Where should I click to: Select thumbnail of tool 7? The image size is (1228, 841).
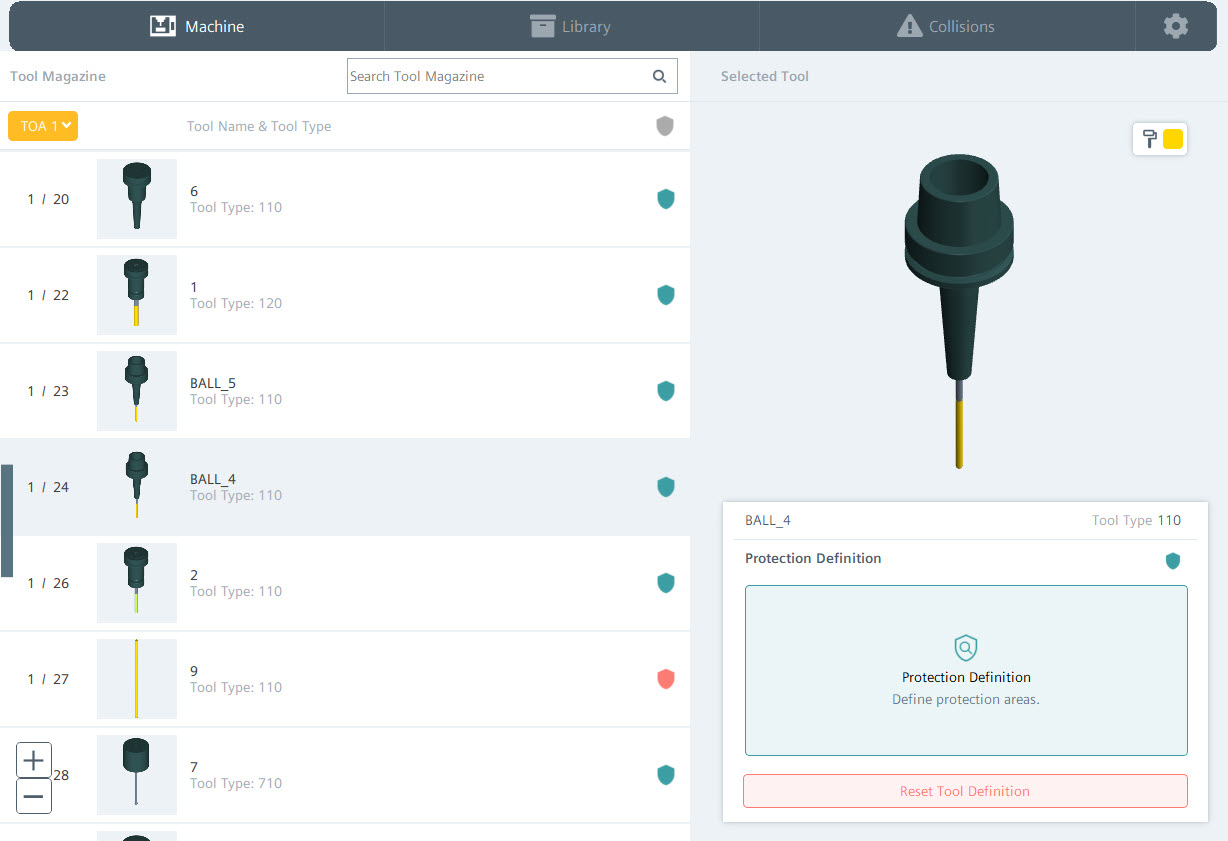pos(137,775)
